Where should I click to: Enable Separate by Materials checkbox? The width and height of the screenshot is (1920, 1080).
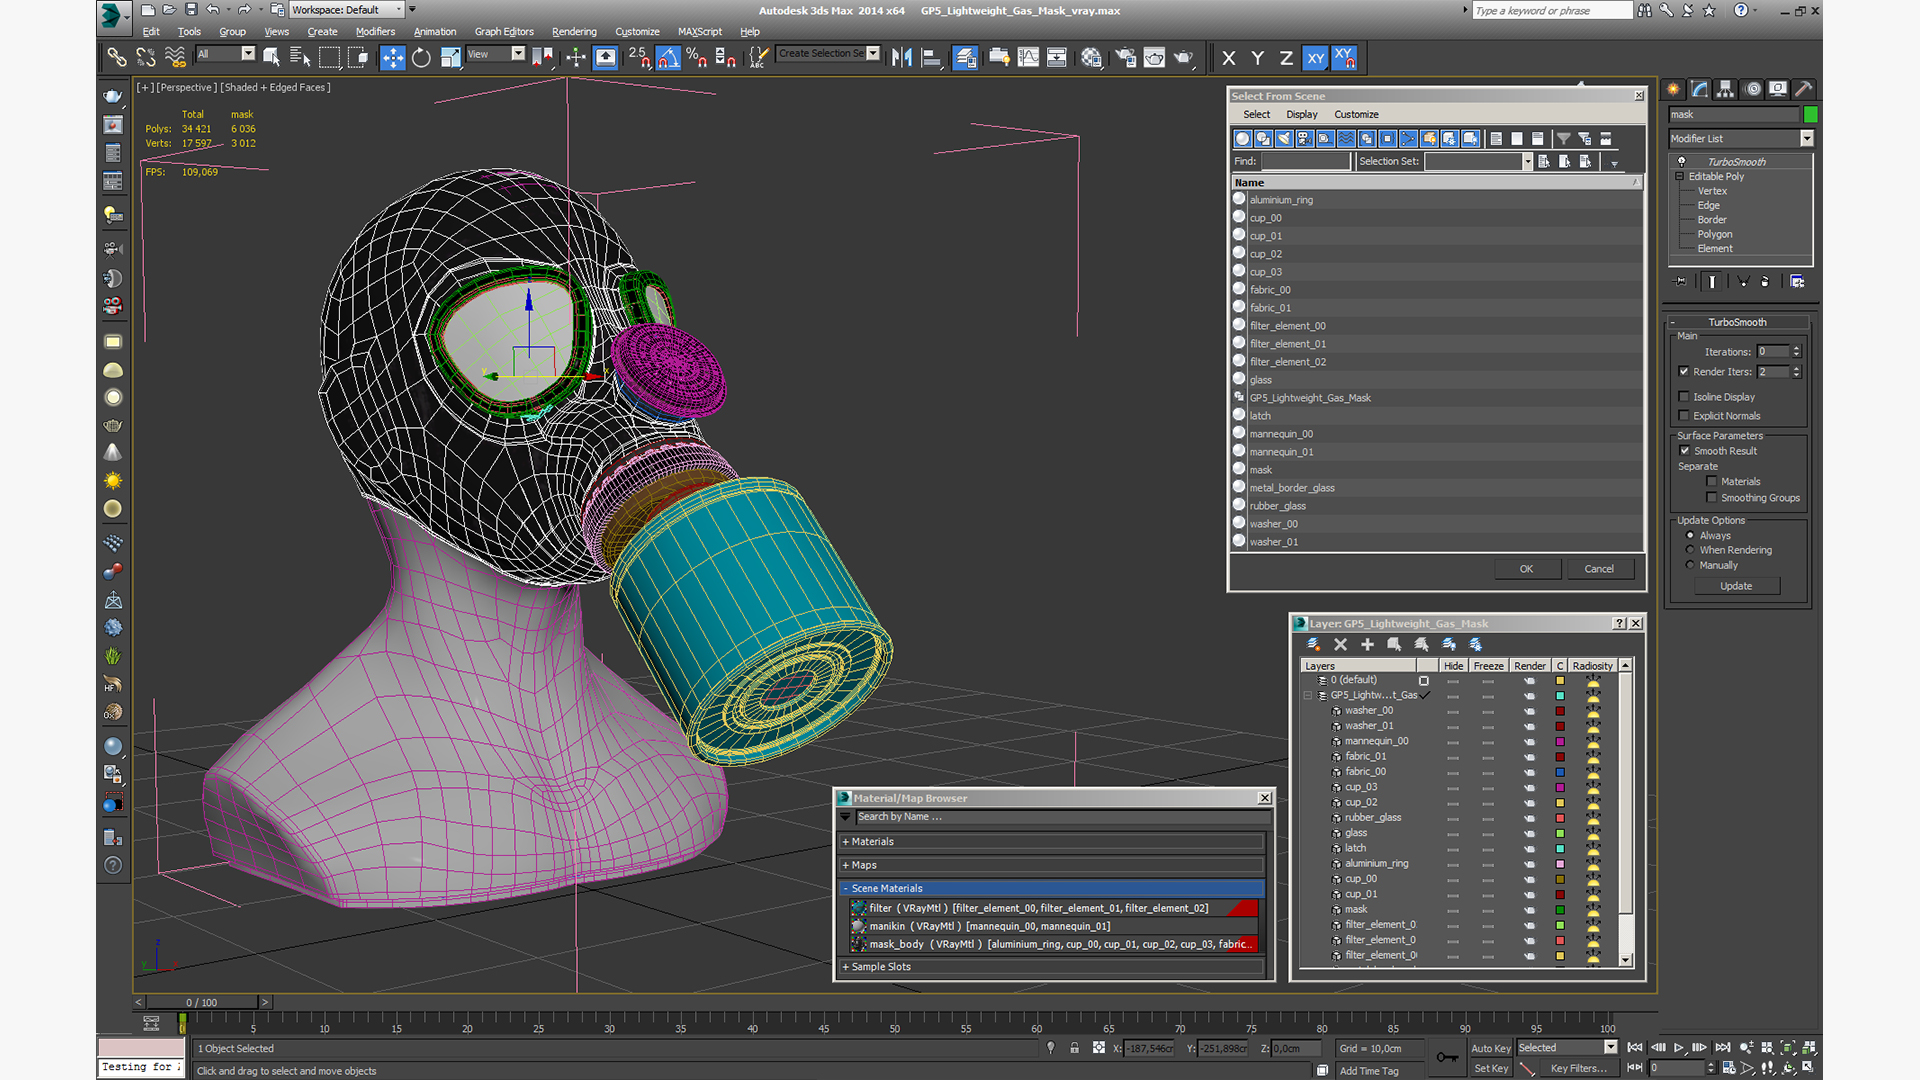click(1712, 482)
